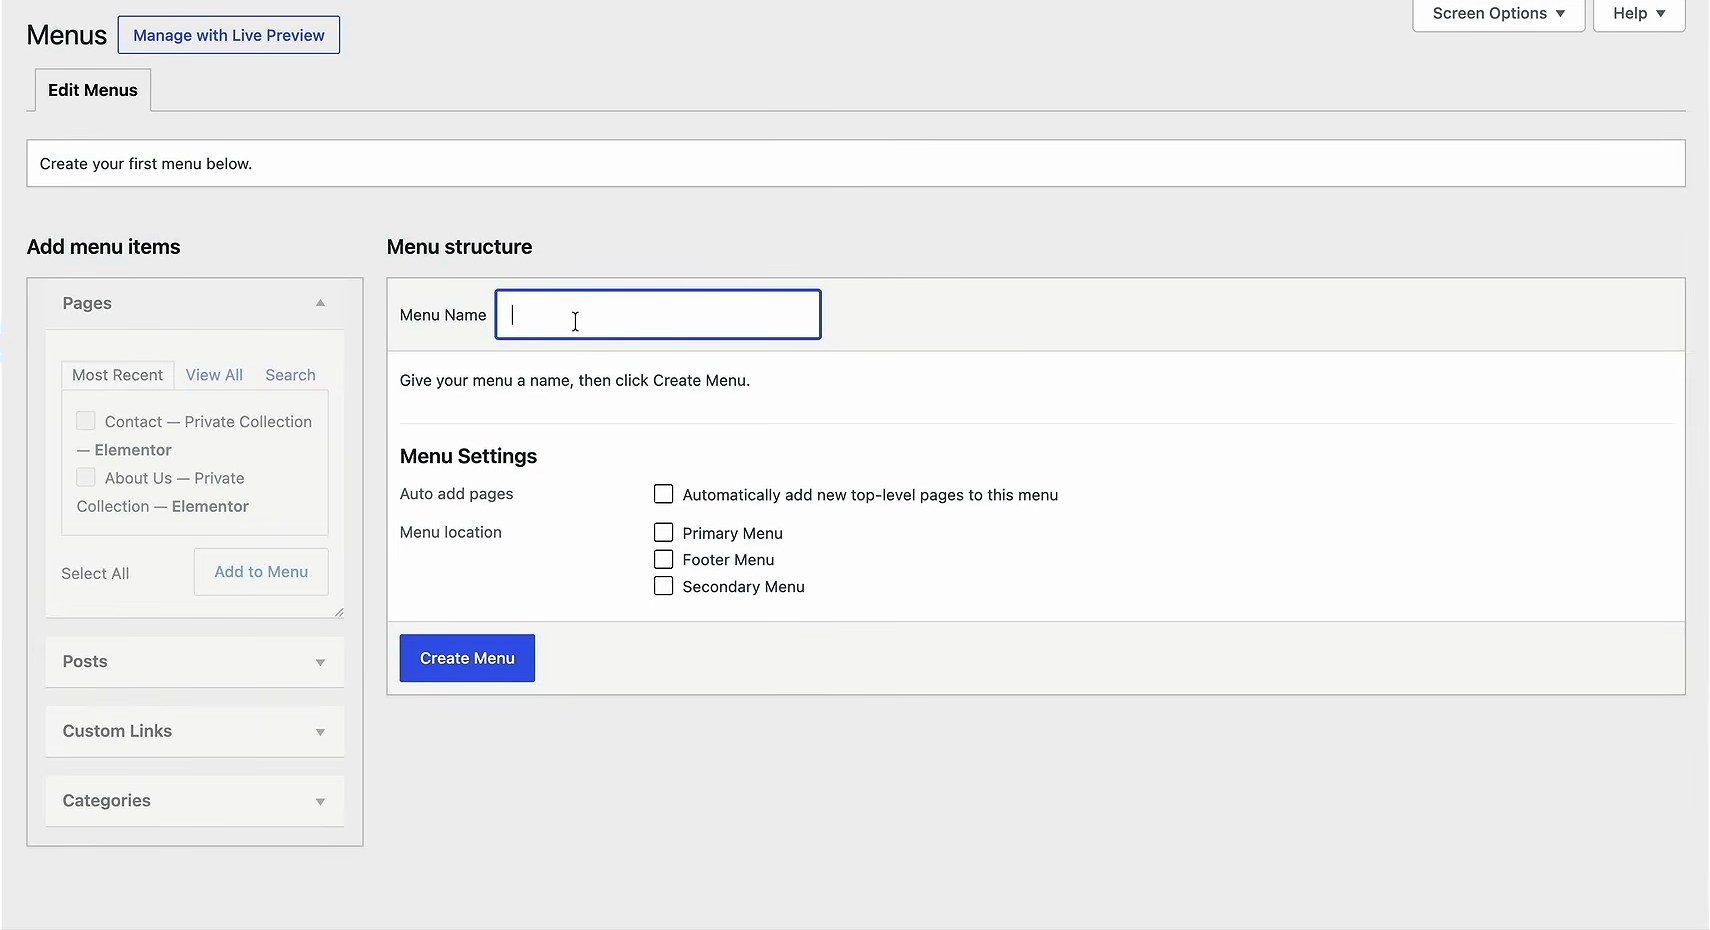Click the 'Add menu items' heading
Image resolution: width=1710 pixels, height=930 pixels.
104,247
